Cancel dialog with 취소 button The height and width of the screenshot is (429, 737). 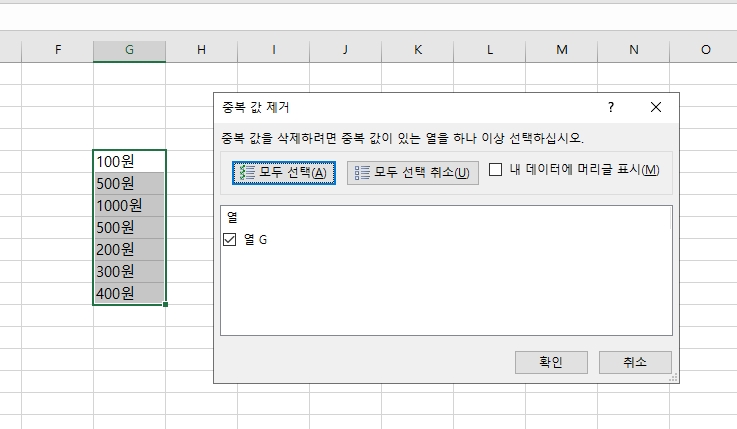(x=635, y=362)
